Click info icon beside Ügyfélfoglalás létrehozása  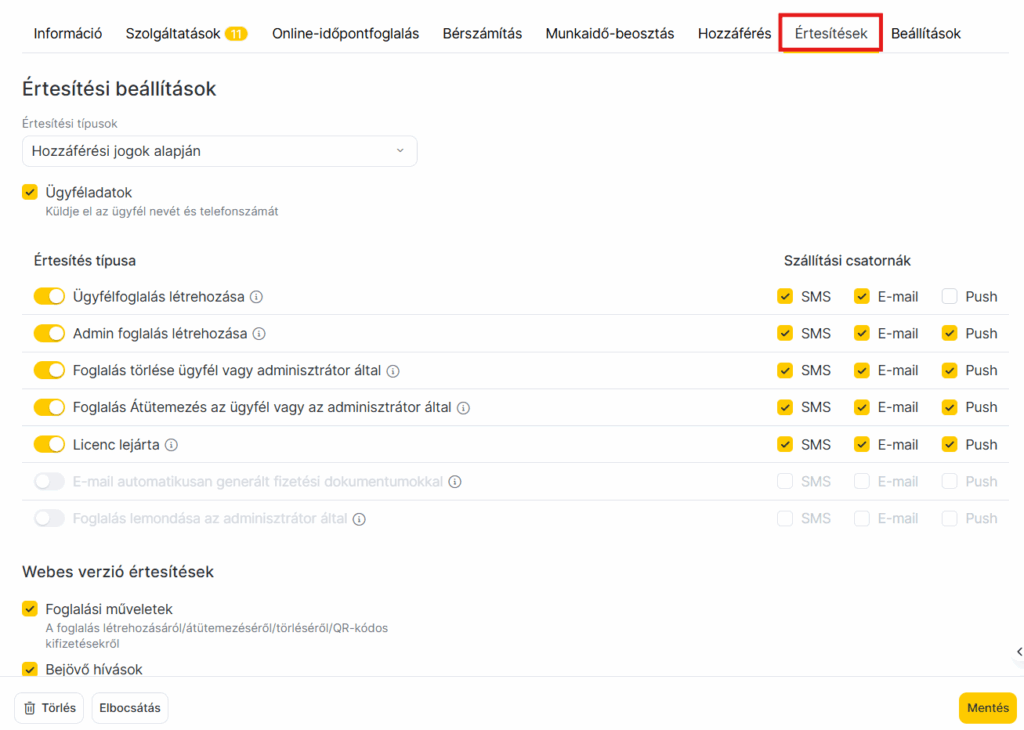257,297
